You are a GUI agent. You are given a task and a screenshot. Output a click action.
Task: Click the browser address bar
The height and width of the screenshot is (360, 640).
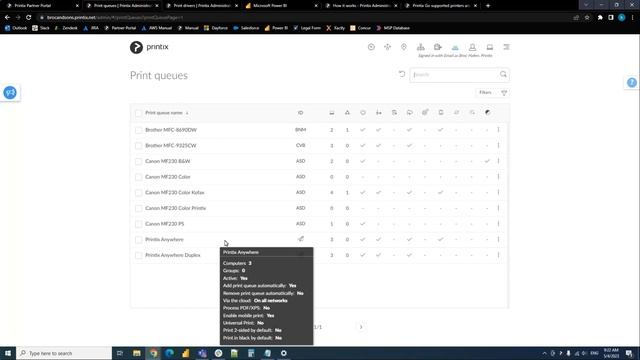pyautogui.click(x=302, y=18)
